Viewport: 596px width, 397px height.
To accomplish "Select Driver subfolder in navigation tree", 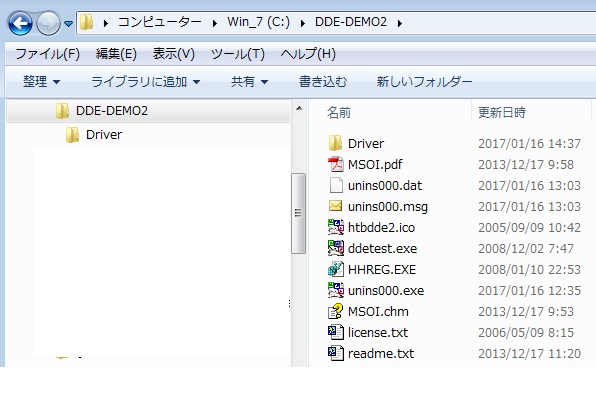I will point(104,134).
